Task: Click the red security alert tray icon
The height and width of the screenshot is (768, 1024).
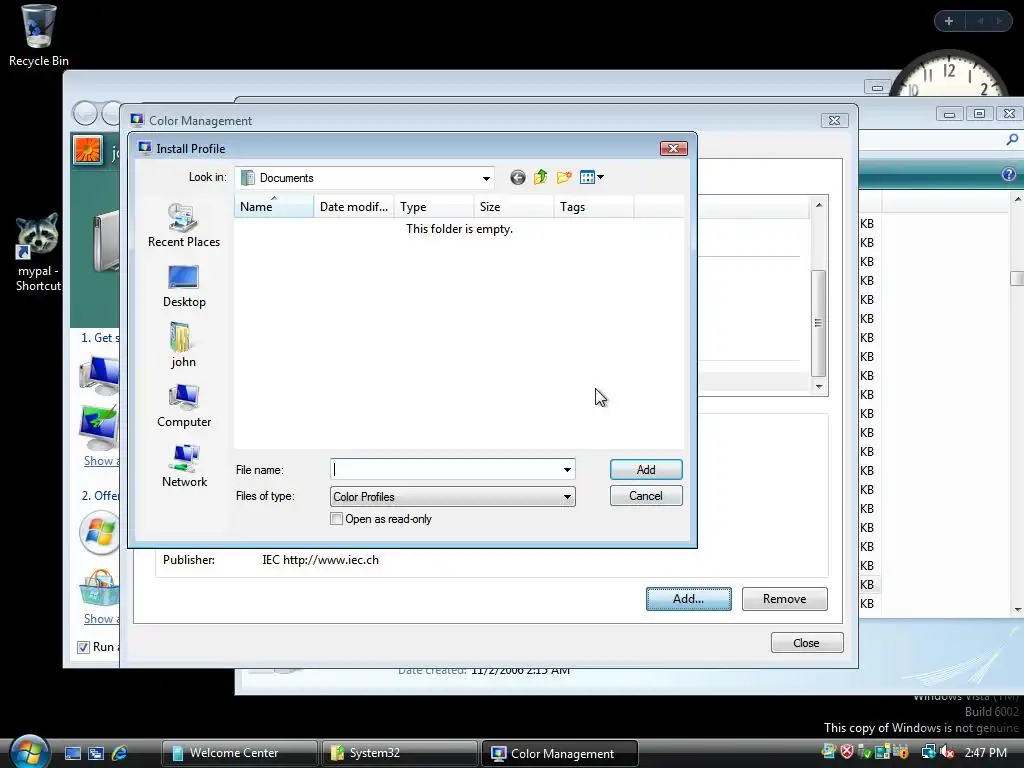Action: (x=847, y=752)
